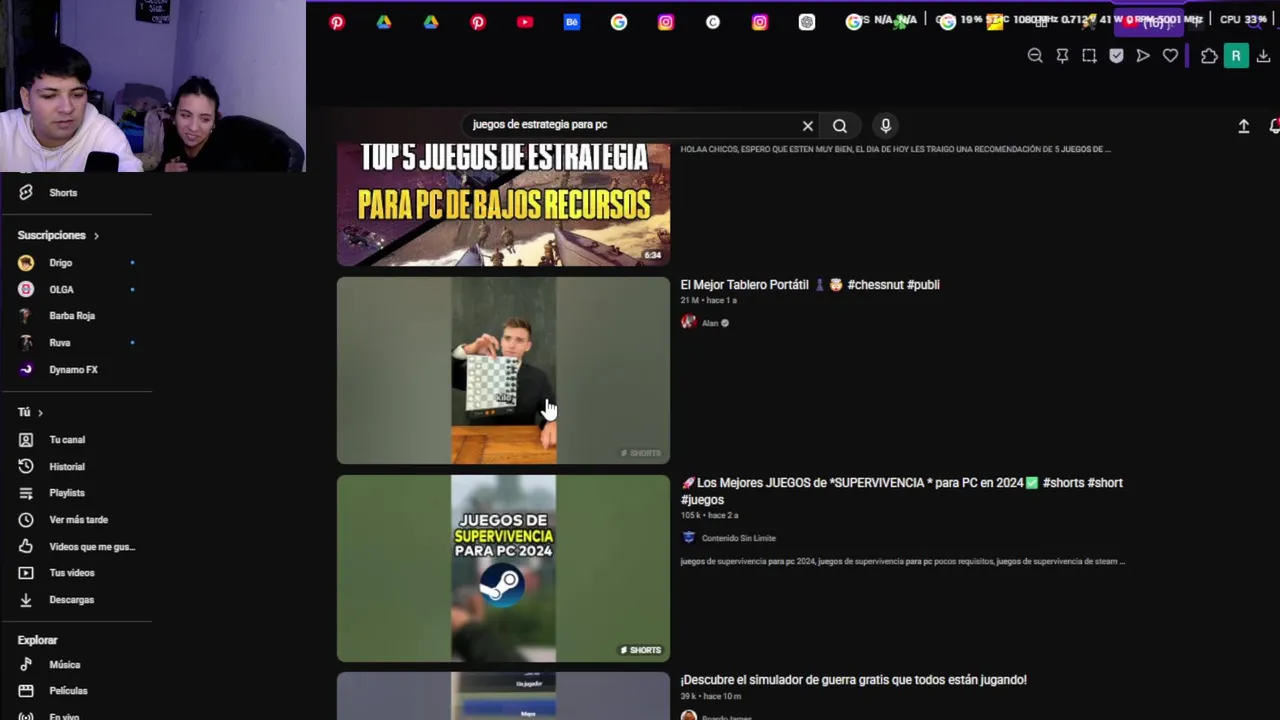Open the 'Top 5 juegos de estrategia' thumbnail

point(503,204)
